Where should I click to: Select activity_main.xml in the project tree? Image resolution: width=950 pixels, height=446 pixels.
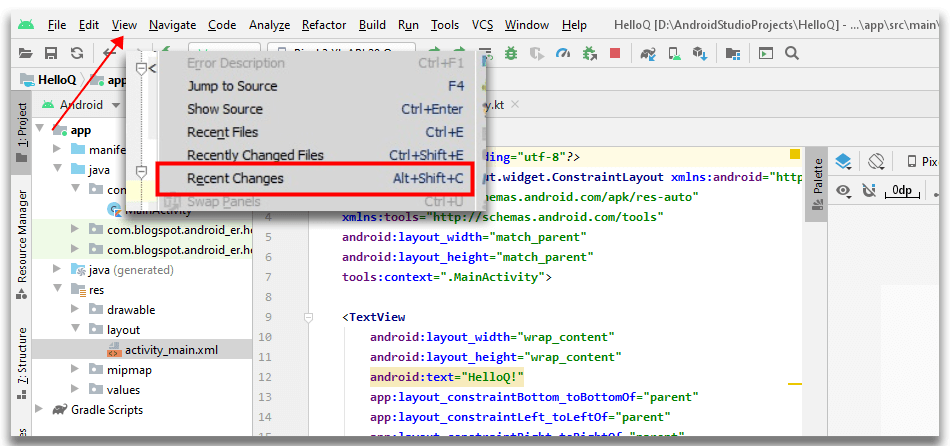170,350
